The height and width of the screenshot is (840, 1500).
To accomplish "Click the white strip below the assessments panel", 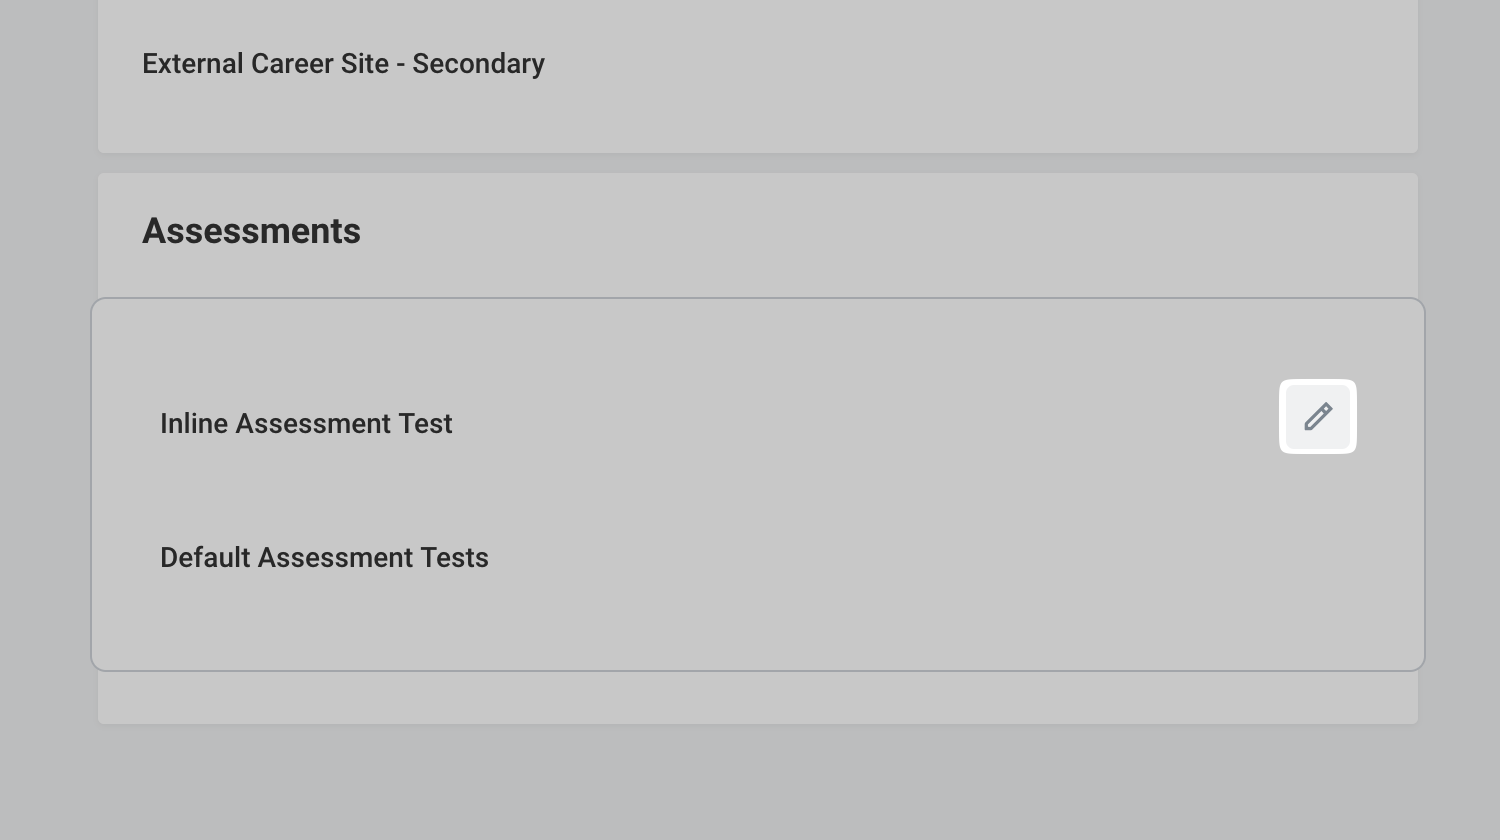I will (x=758, y=698).
